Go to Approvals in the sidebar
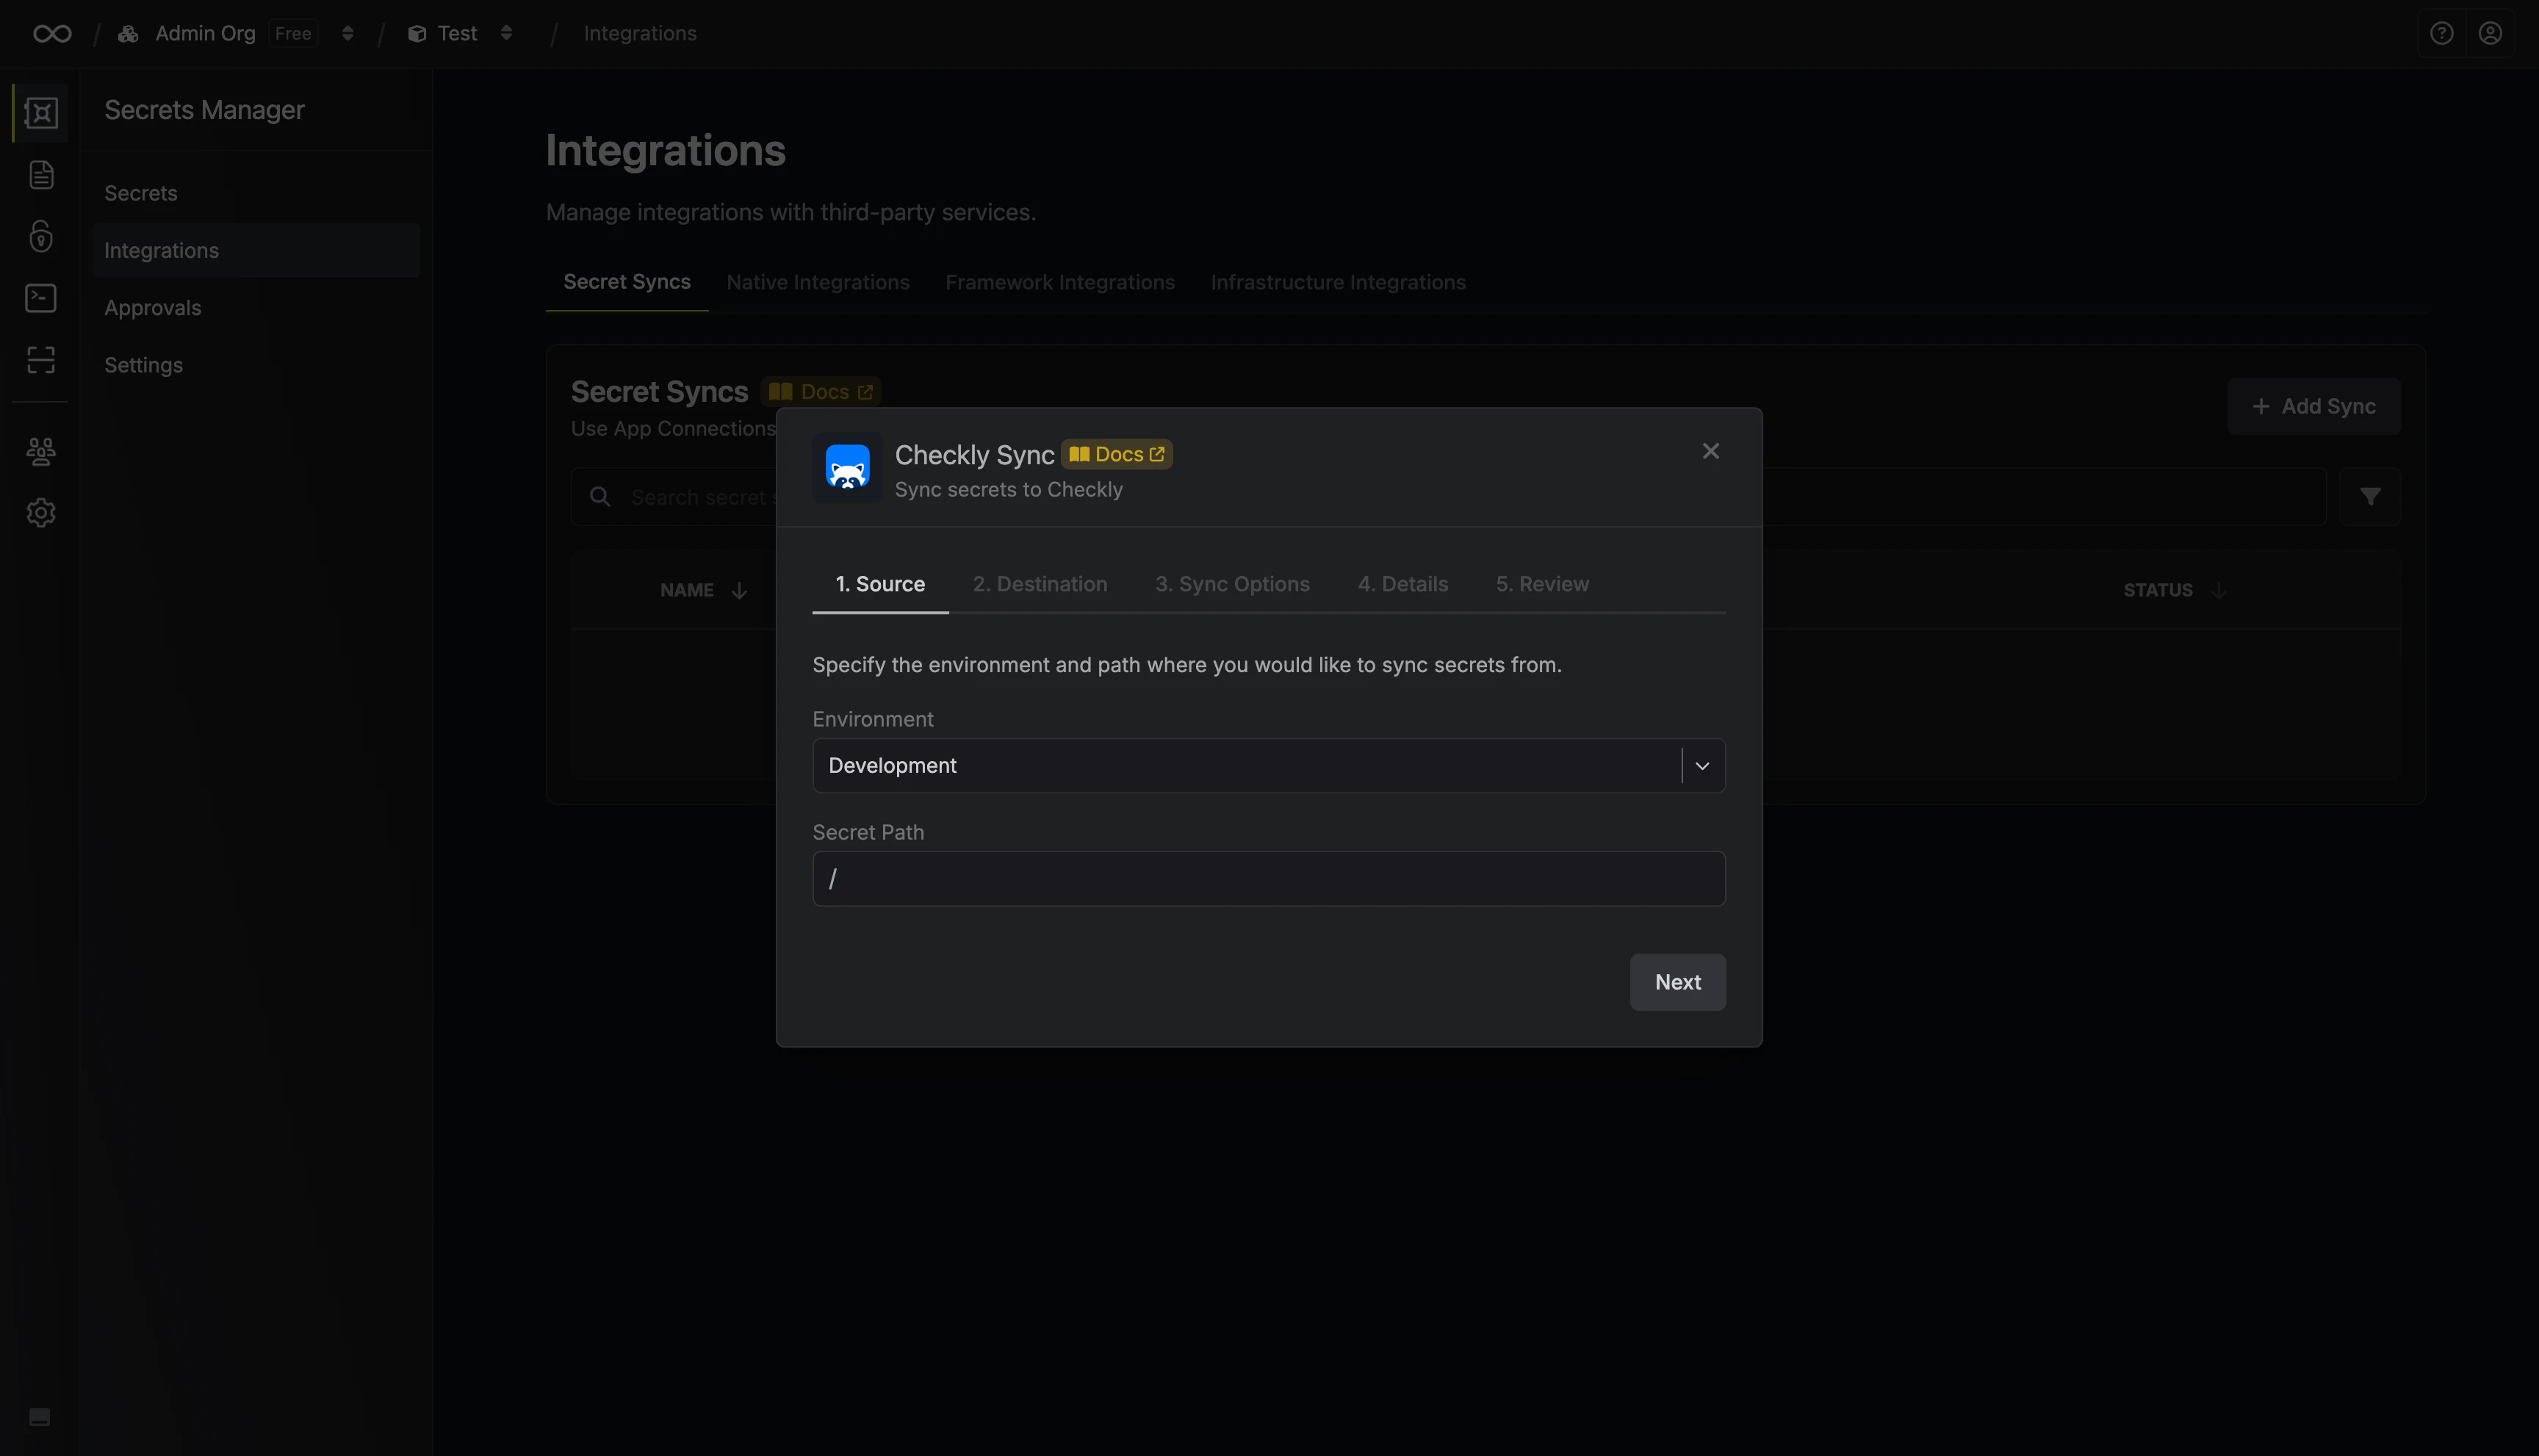Viewport: 2539px width, 1456px height. [256, 308]
